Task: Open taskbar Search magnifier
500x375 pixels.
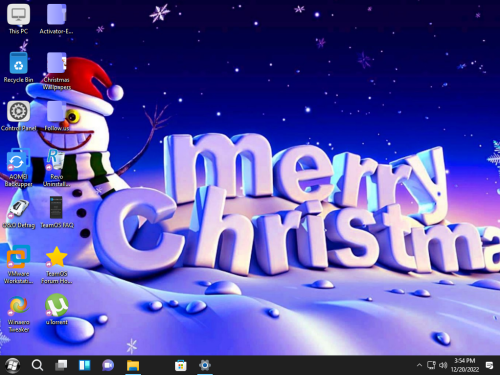Action: pyautogui.click(x=37, y=365)
